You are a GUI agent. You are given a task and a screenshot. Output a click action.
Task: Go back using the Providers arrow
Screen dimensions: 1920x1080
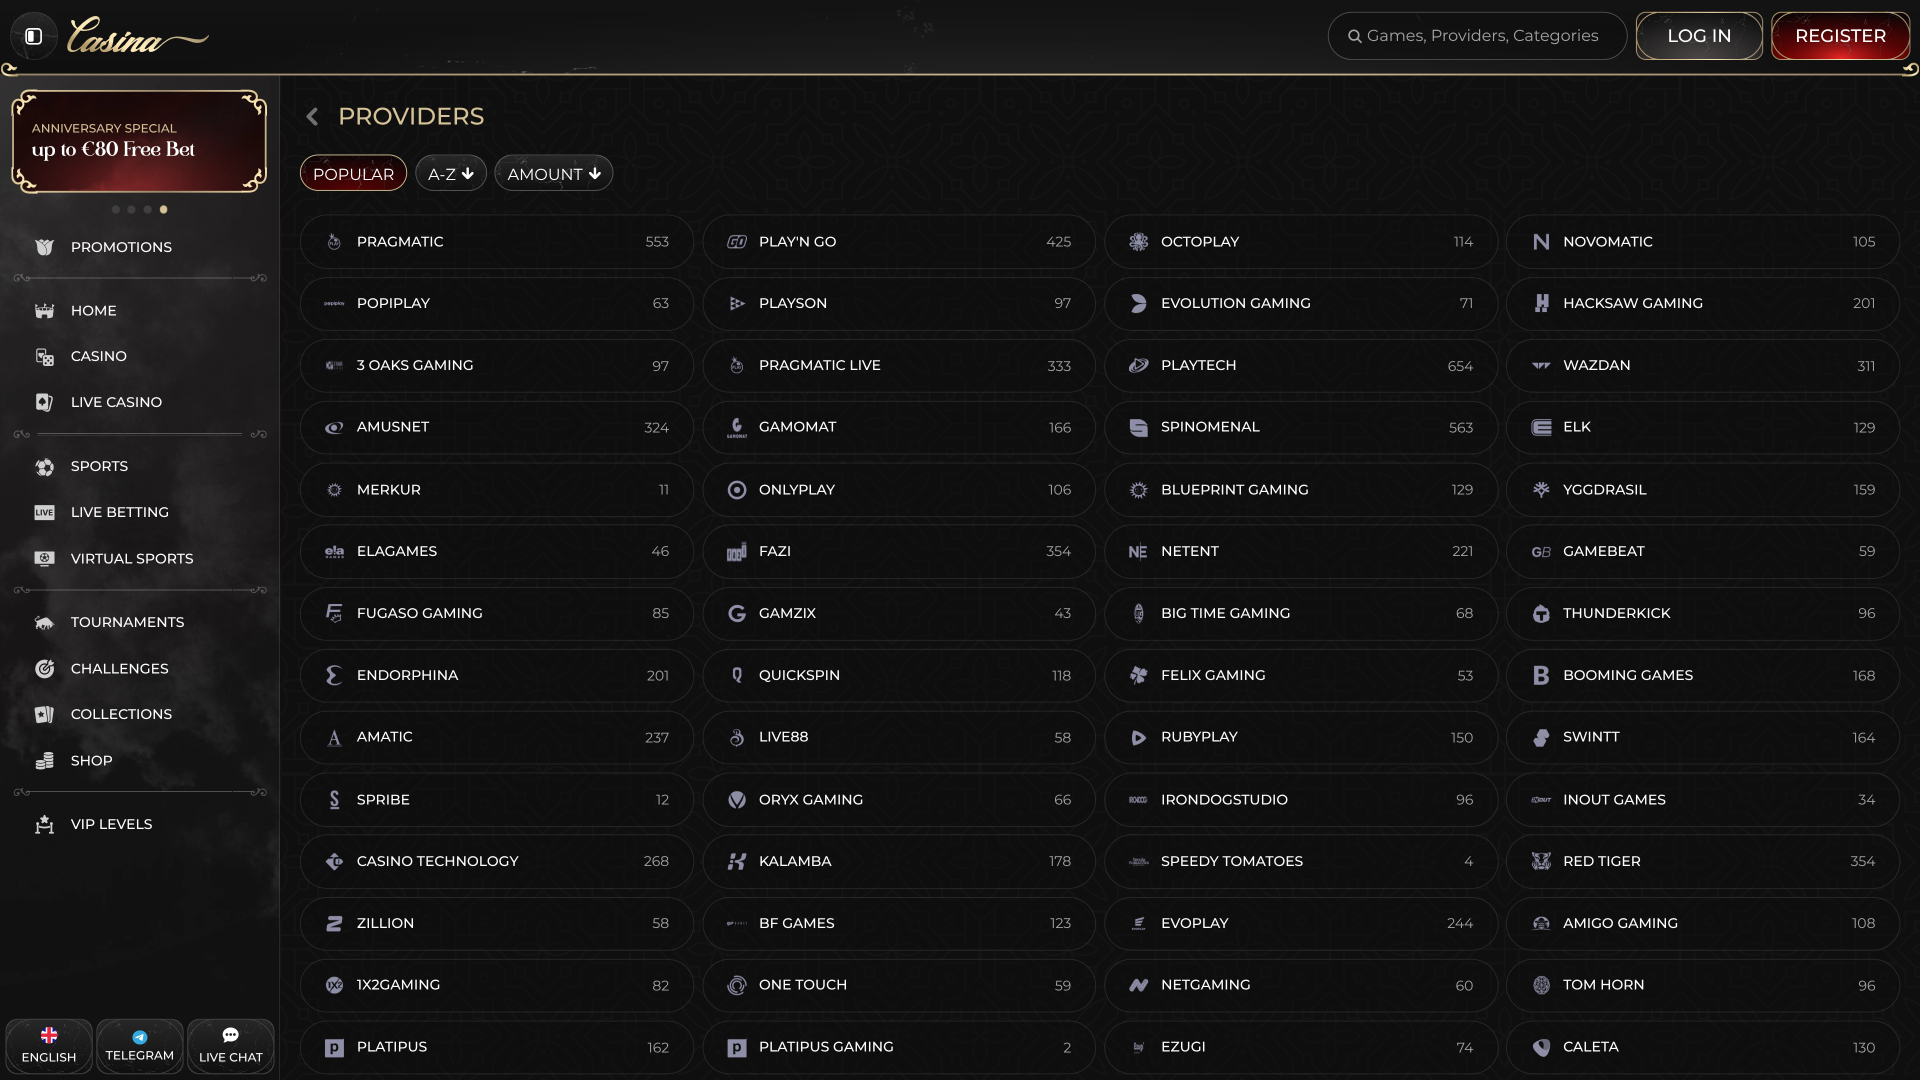(312, 117)
